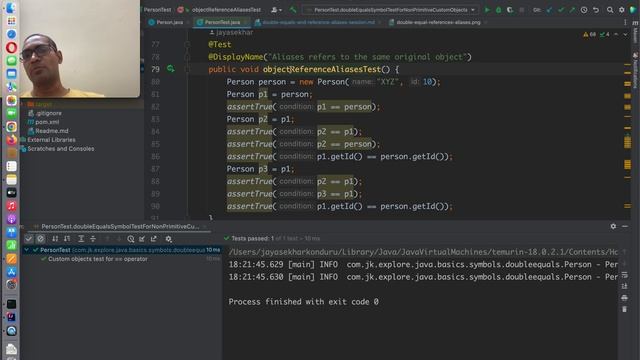The width and height of the screenshot is (640, 360).
Task: Go to the next highlighted problem arrow
Action: click(x=625, y=35)
